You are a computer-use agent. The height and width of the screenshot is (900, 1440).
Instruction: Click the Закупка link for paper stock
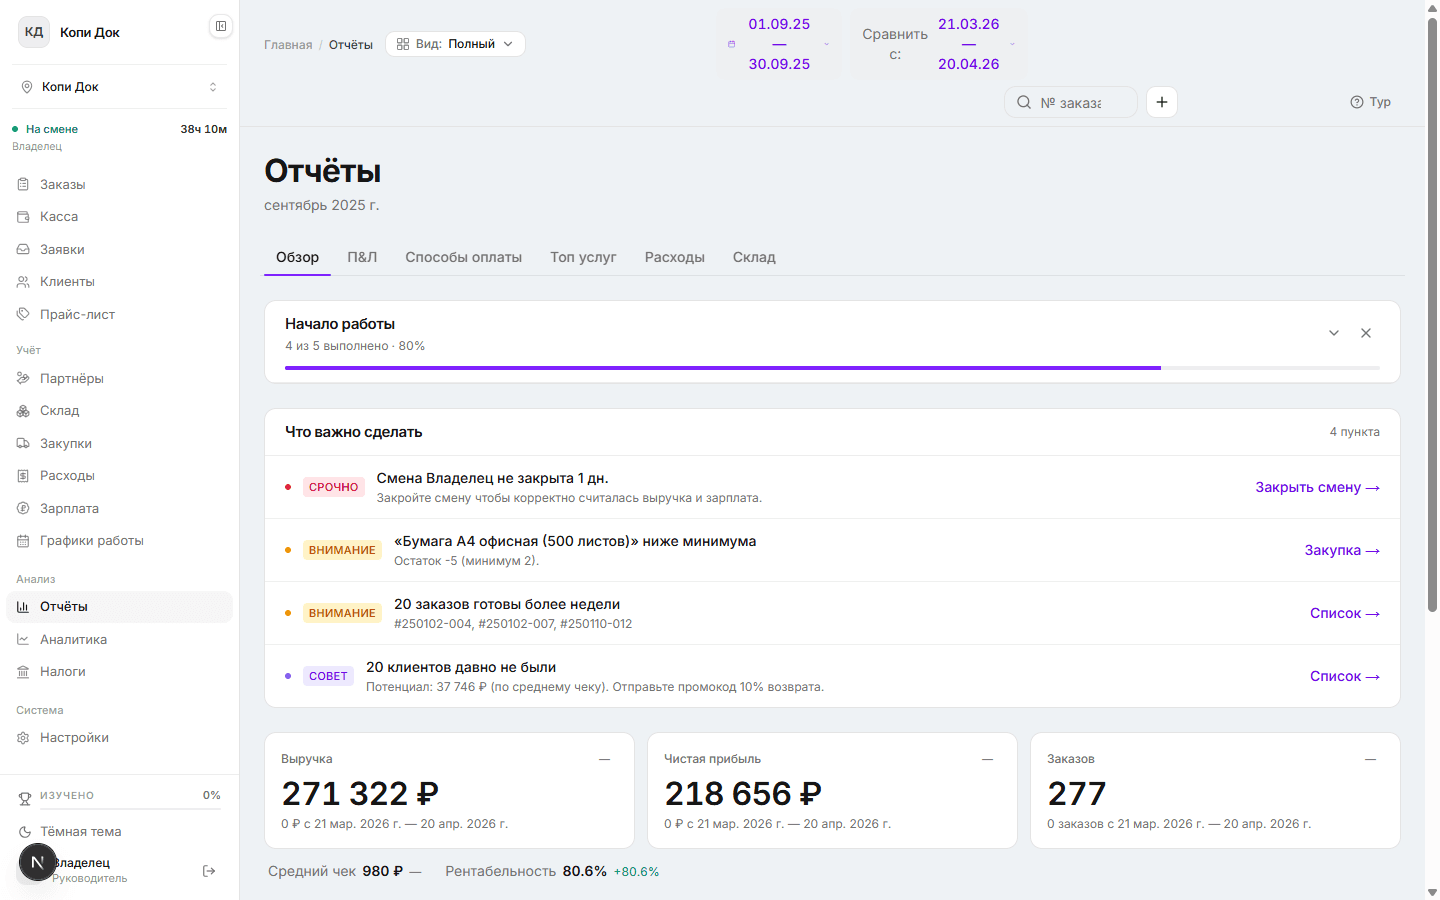[1342, 550]
